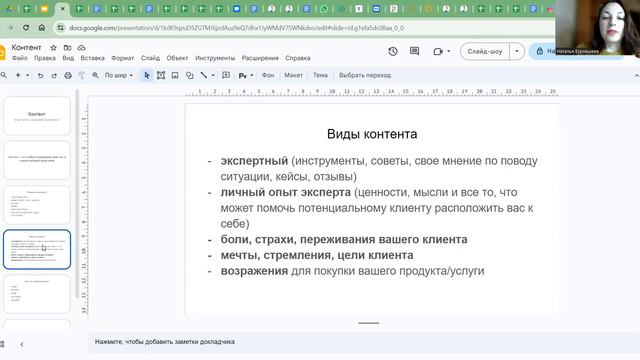
Task: Open the Расширения menu
Action: (260, 58)
